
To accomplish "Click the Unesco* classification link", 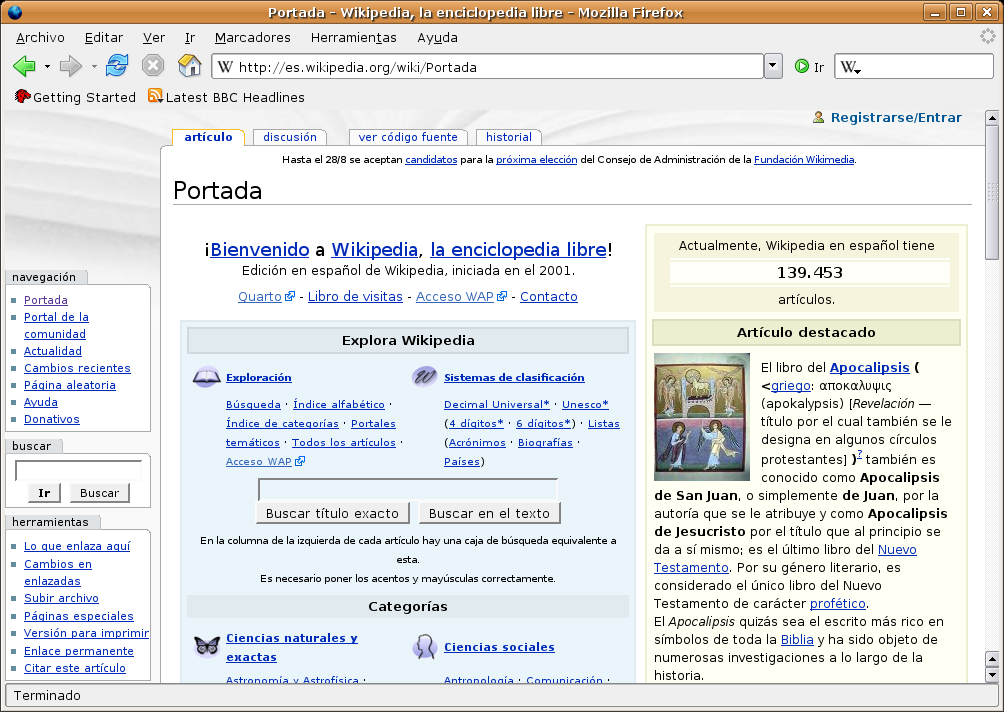I will click(585, 404).
